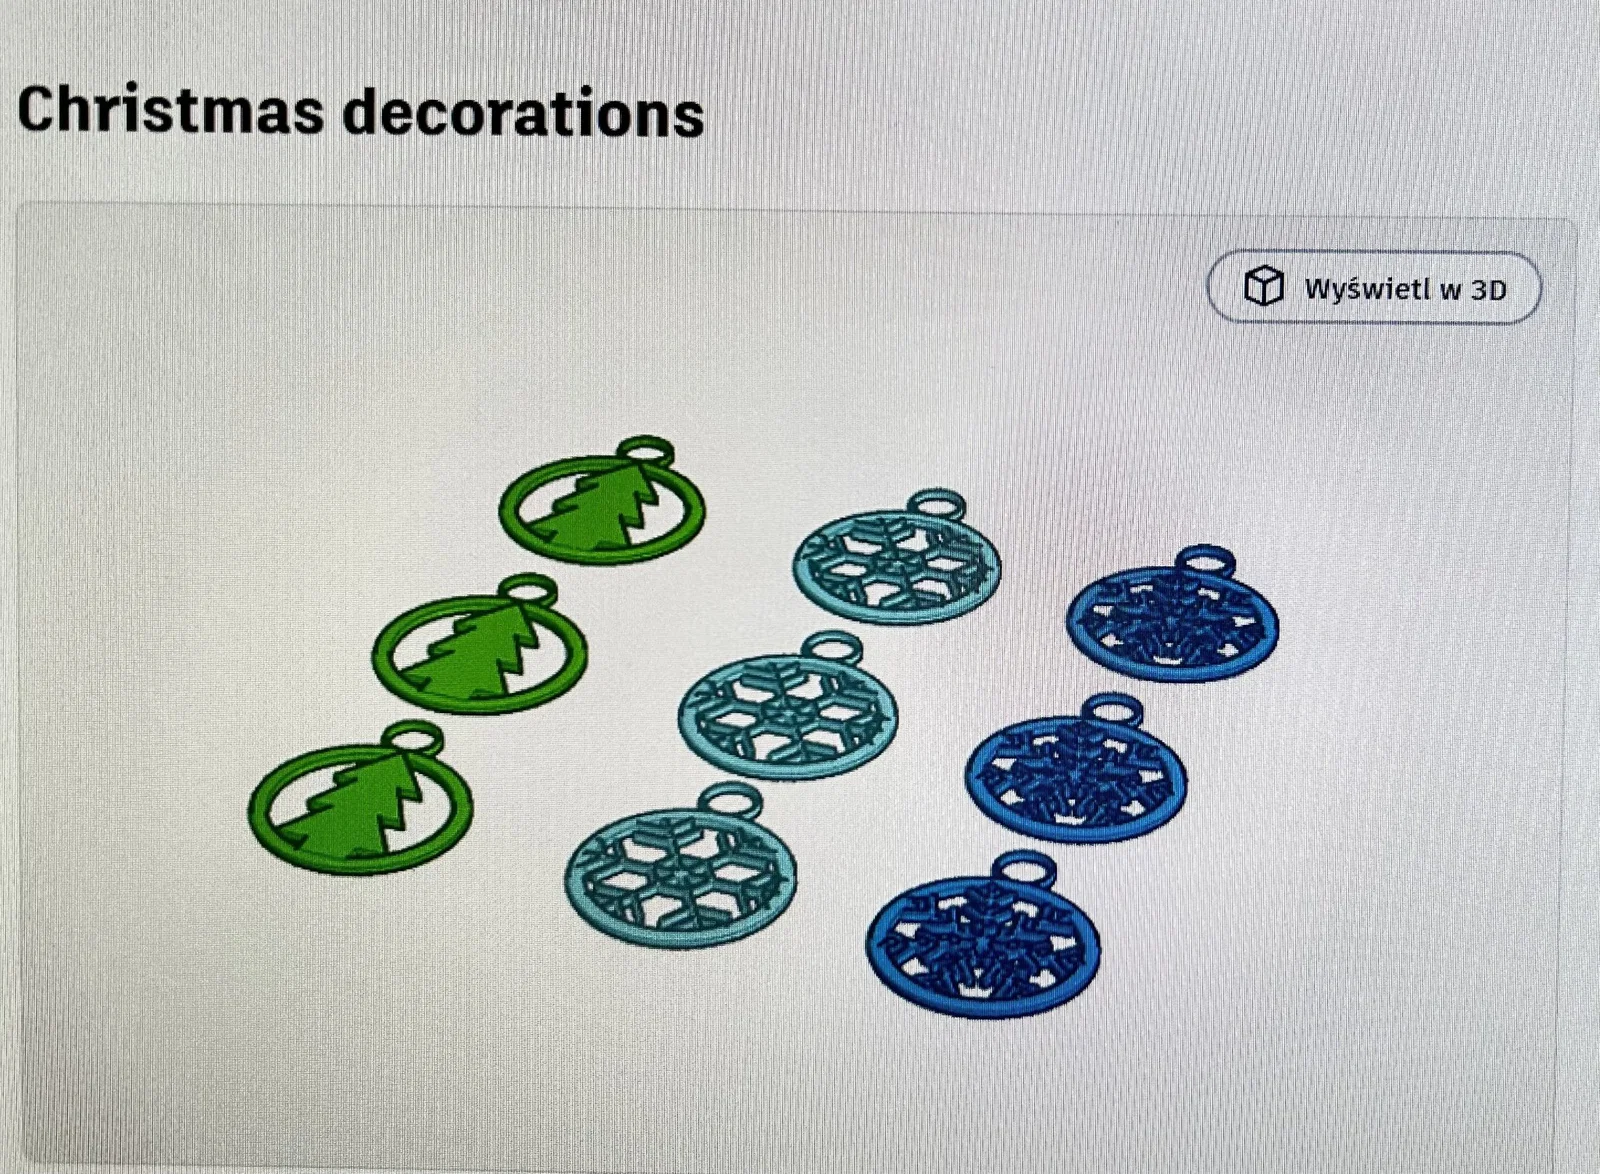The height and width of the screenshot is (1174, 1600).
Task: Select the middle green tree ornament
Action: tap(479, 643)
